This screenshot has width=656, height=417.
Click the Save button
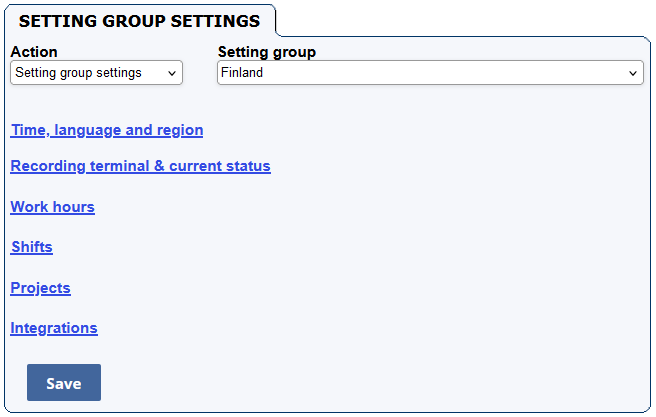tap(64, 383)
